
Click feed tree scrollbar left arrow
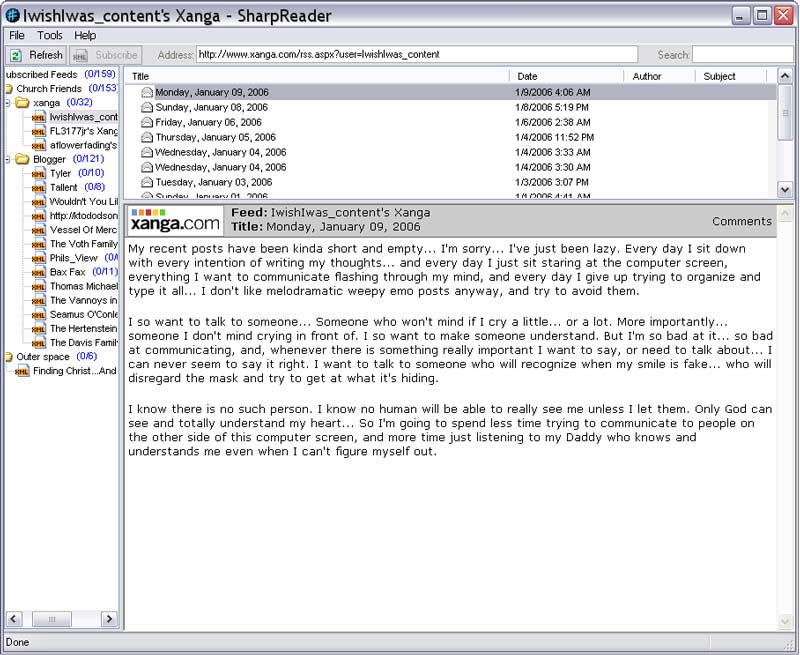13,619
